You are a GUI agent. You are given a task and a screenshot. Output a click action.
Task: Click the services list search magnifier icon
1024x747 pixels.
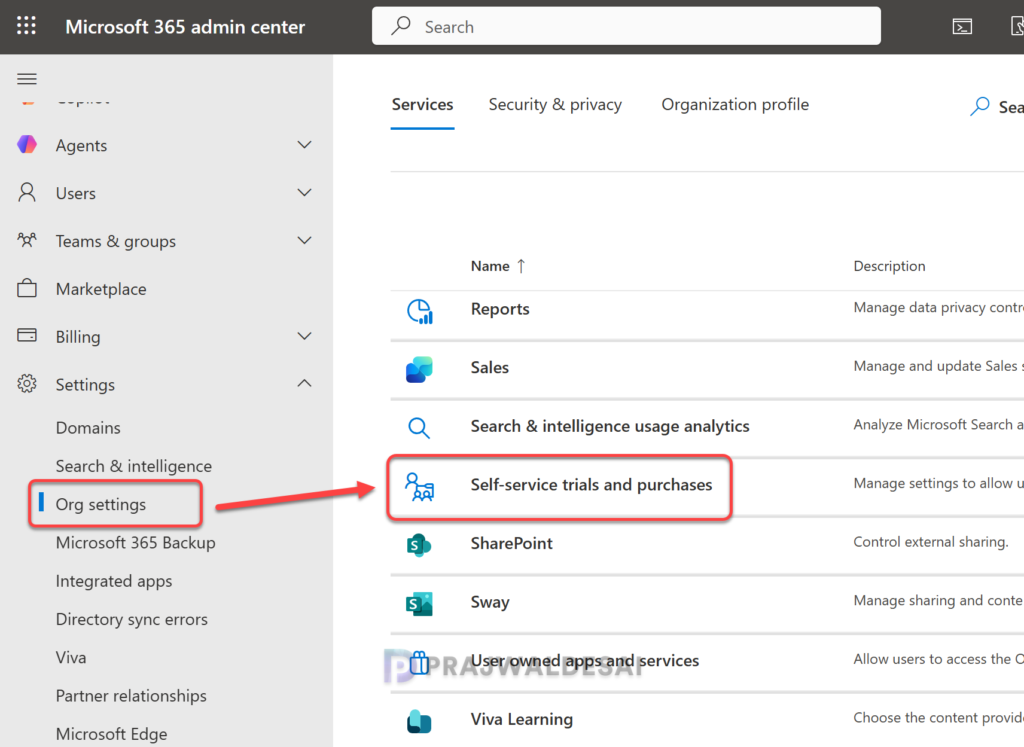[980, 106]
